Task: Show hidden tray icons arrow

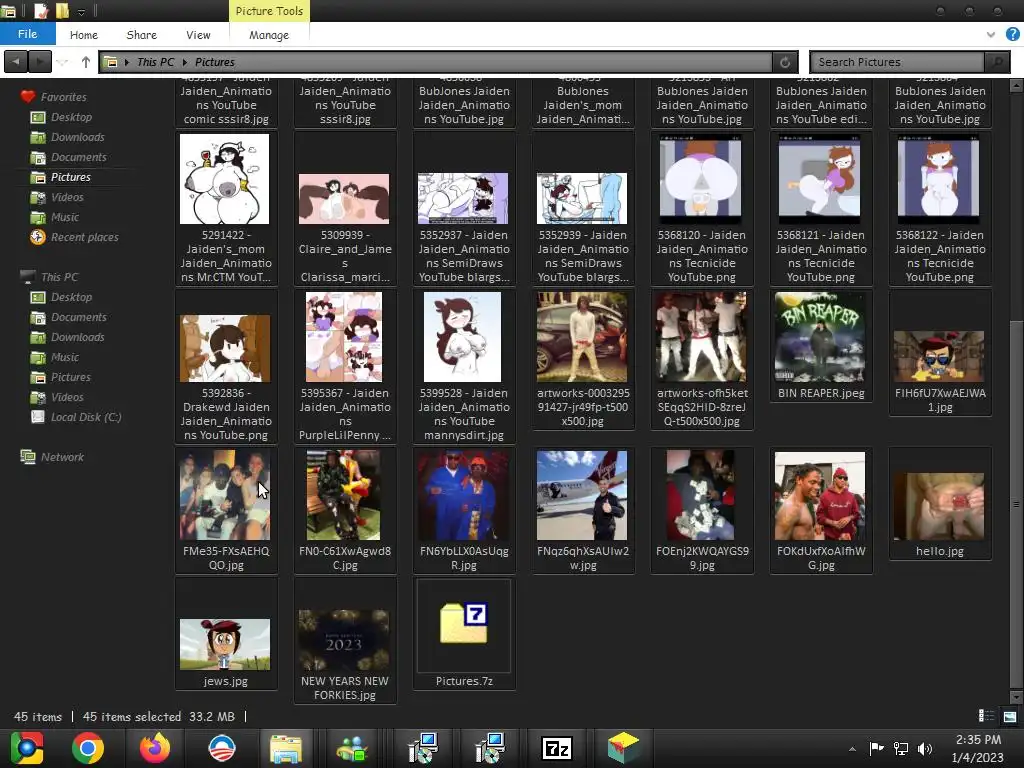Action: 852,749
